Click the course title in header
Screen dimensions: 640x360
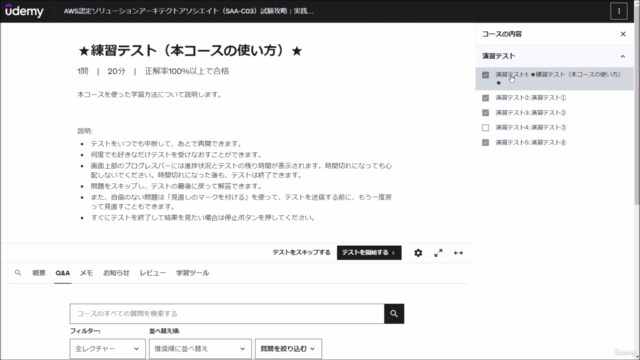click(189, 11)
